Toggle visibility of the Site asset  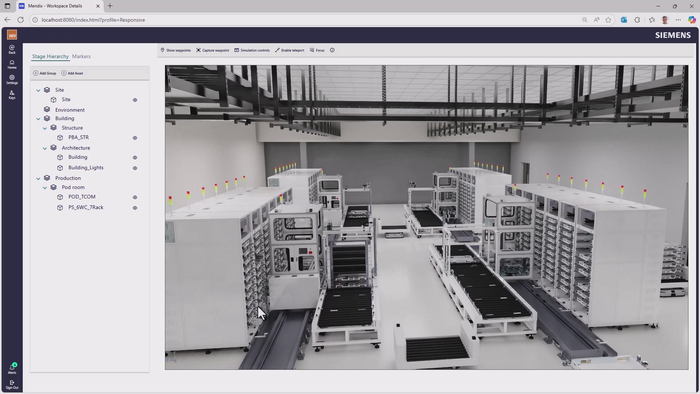click(135, 100)
